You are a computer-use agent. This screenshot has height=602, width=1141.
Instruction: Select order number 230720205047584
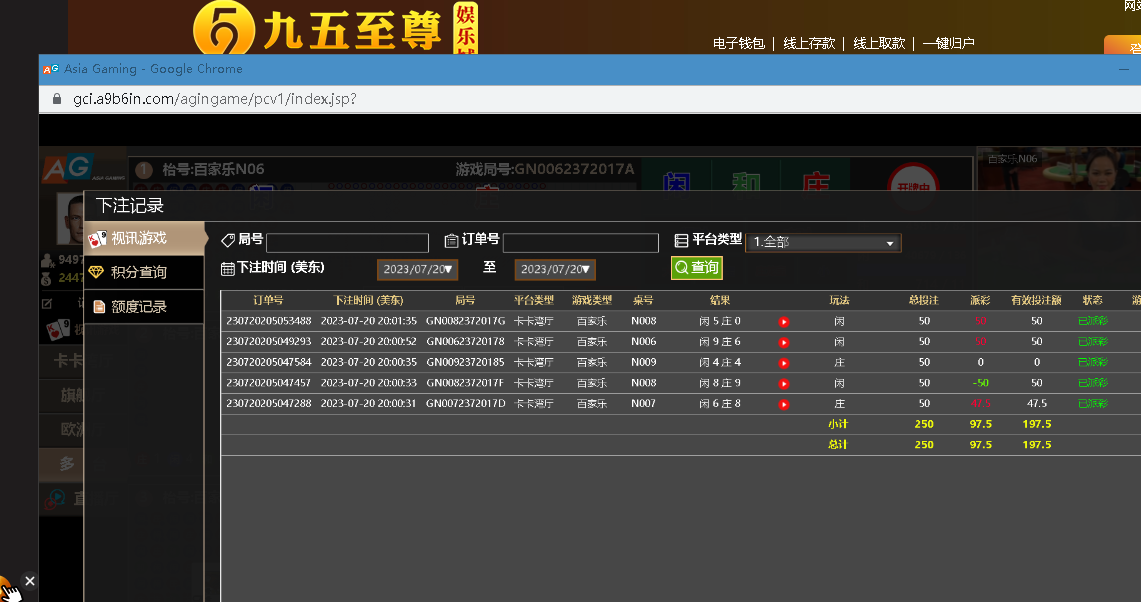pyautogui.click(x=269, y=362)
